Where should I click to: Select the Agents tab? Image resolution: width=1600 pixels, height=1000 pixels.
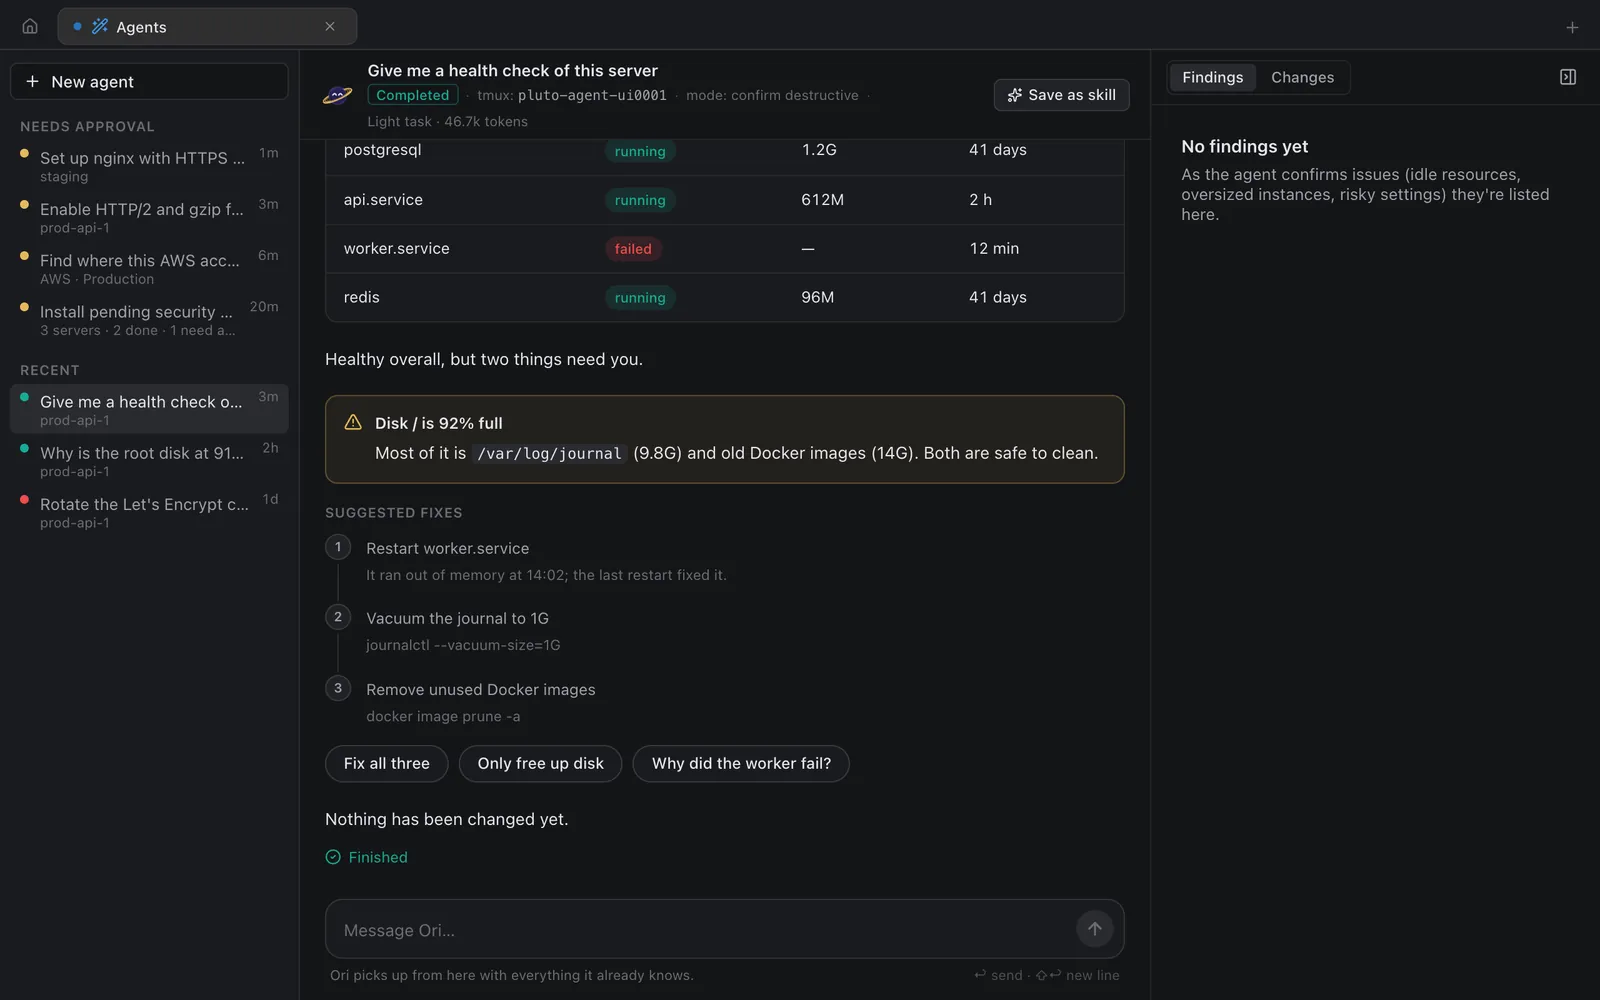207,27
